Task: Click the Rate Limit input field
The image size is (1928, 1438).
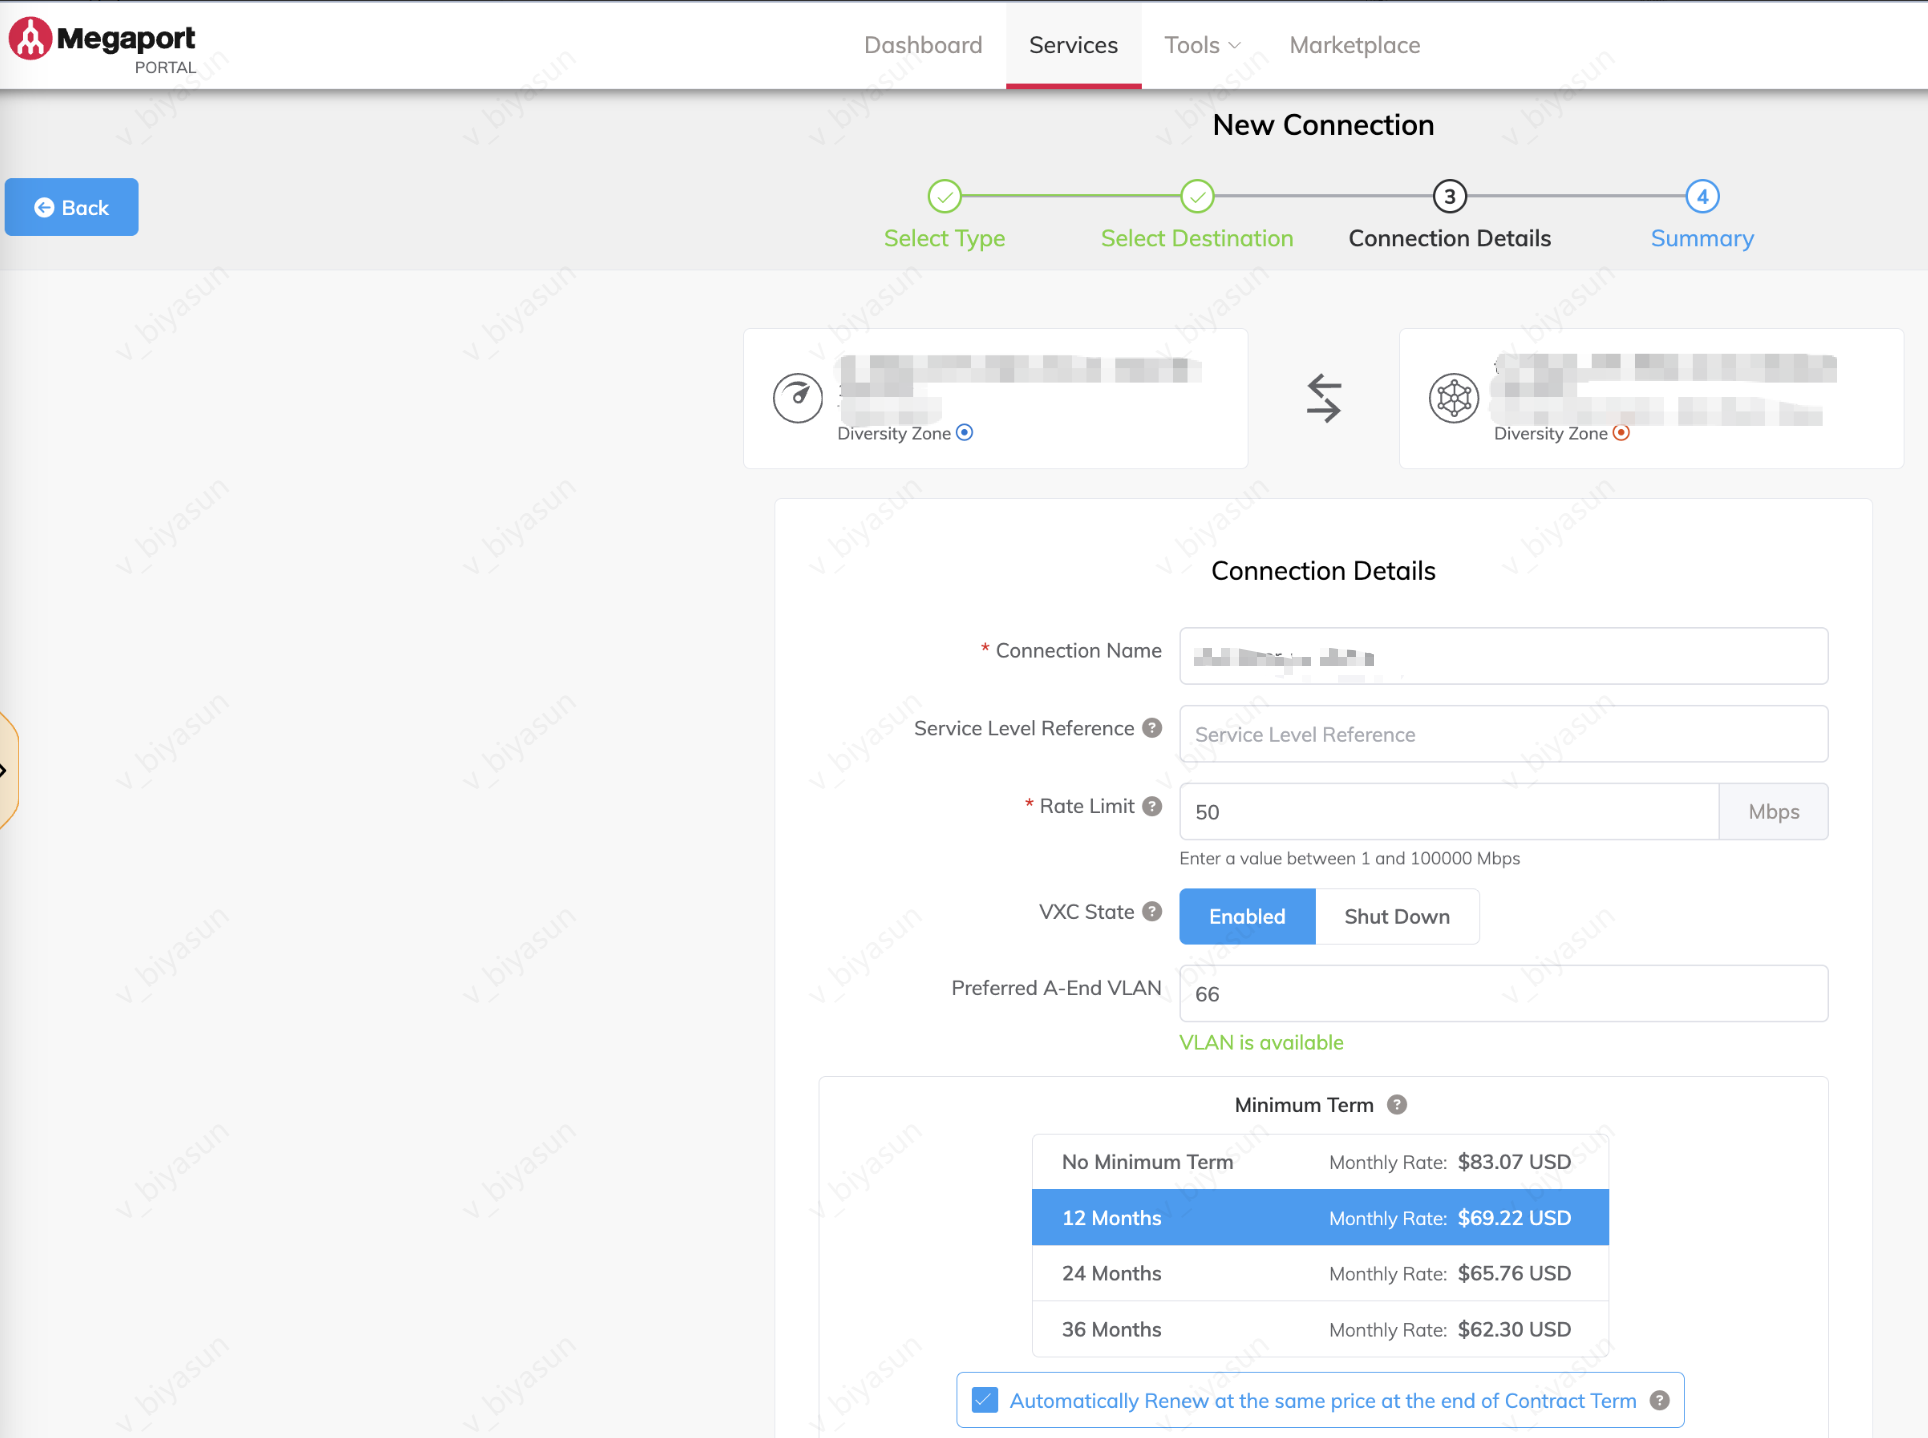Action: click(1448, 812)
